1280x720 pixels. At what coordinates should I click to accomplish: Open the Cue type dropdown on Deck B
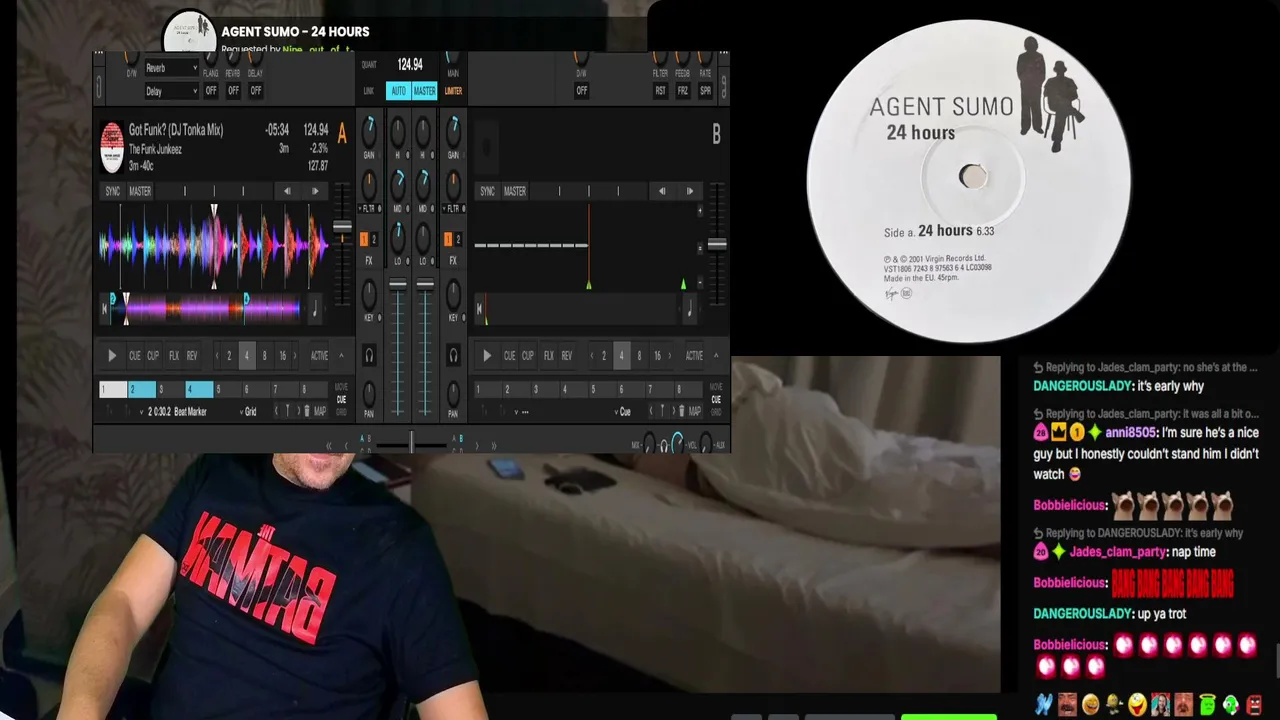coord(622,411)
